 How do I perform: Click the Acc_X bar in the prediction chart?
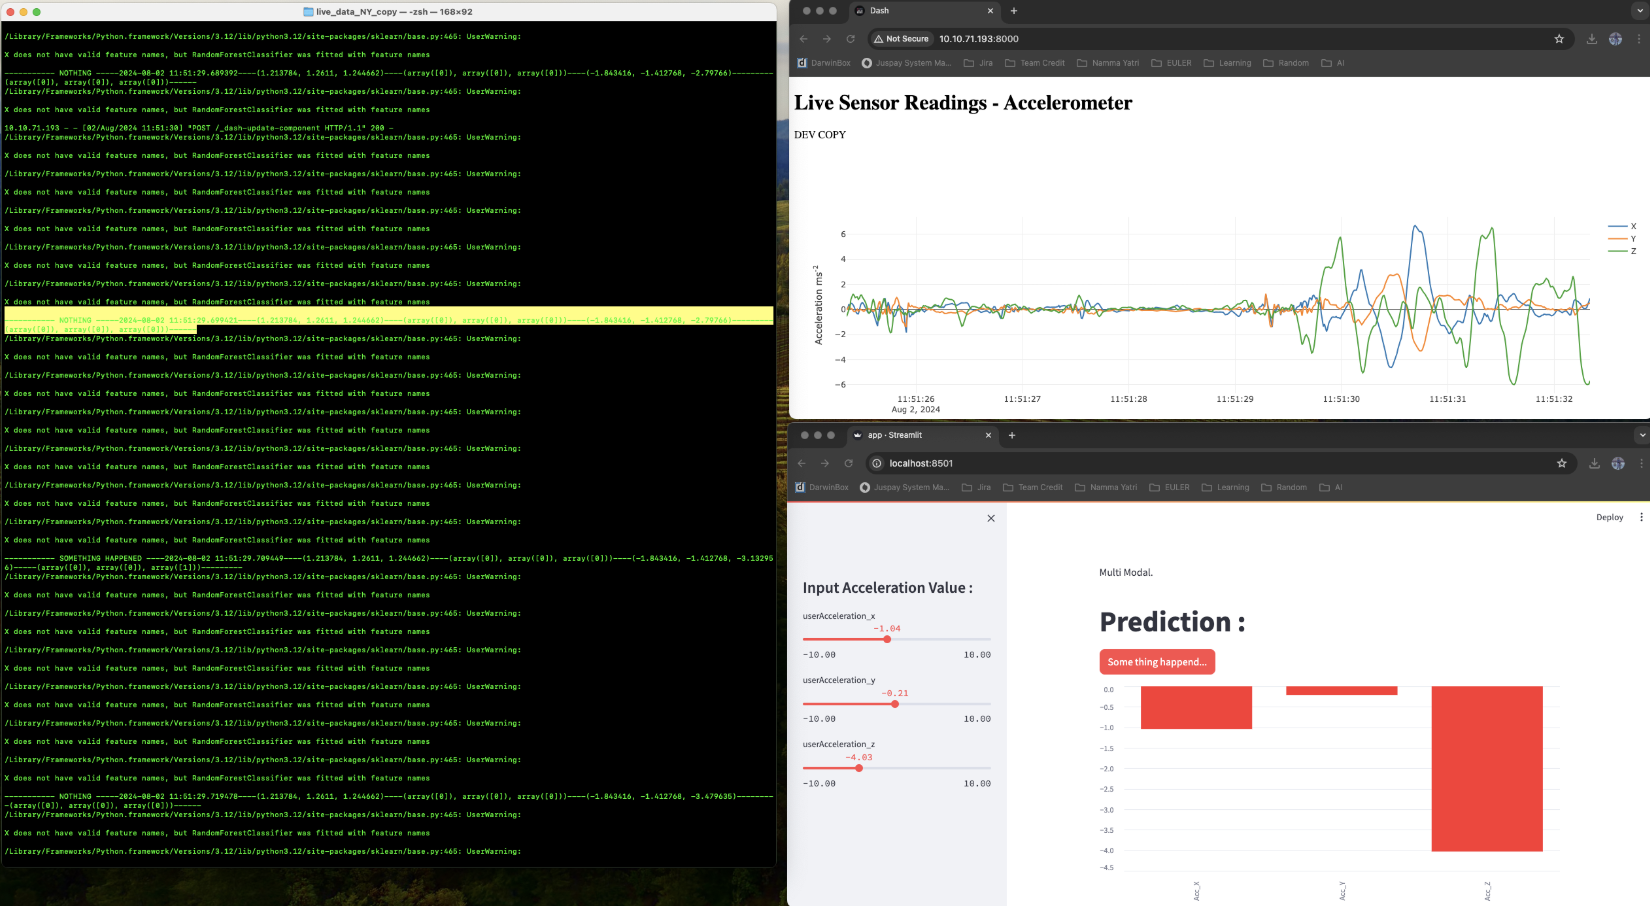click(x=1196, y=707)
